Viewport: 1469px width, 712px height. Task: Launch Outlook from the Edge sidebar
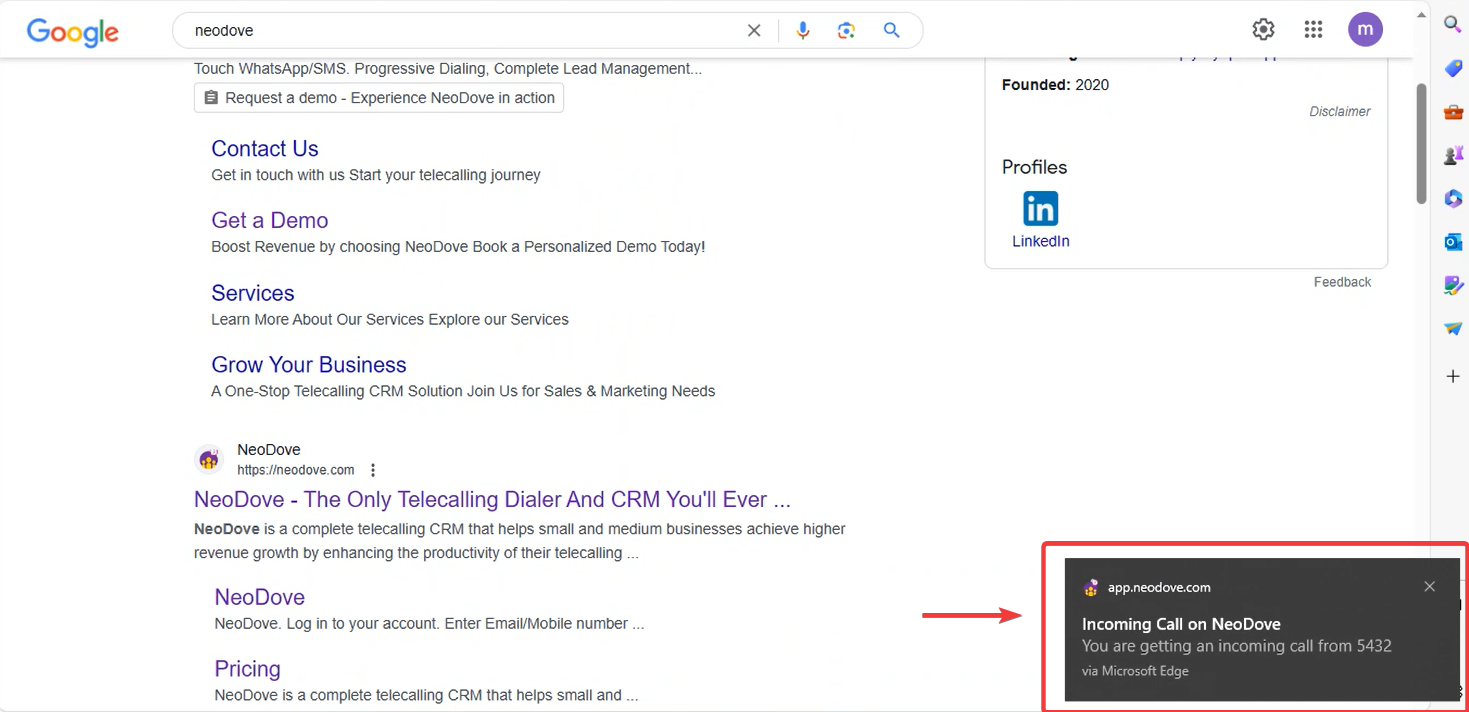coord(1453,242)
